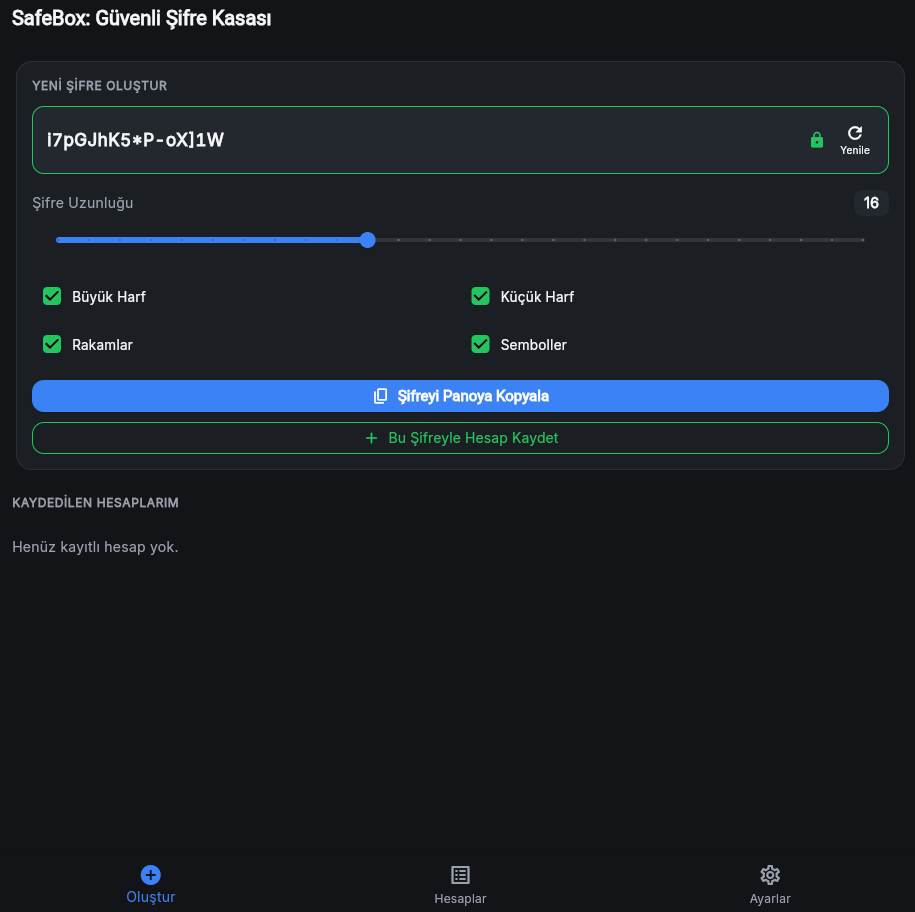Select the Oluştur tab label

pos(151,897)
